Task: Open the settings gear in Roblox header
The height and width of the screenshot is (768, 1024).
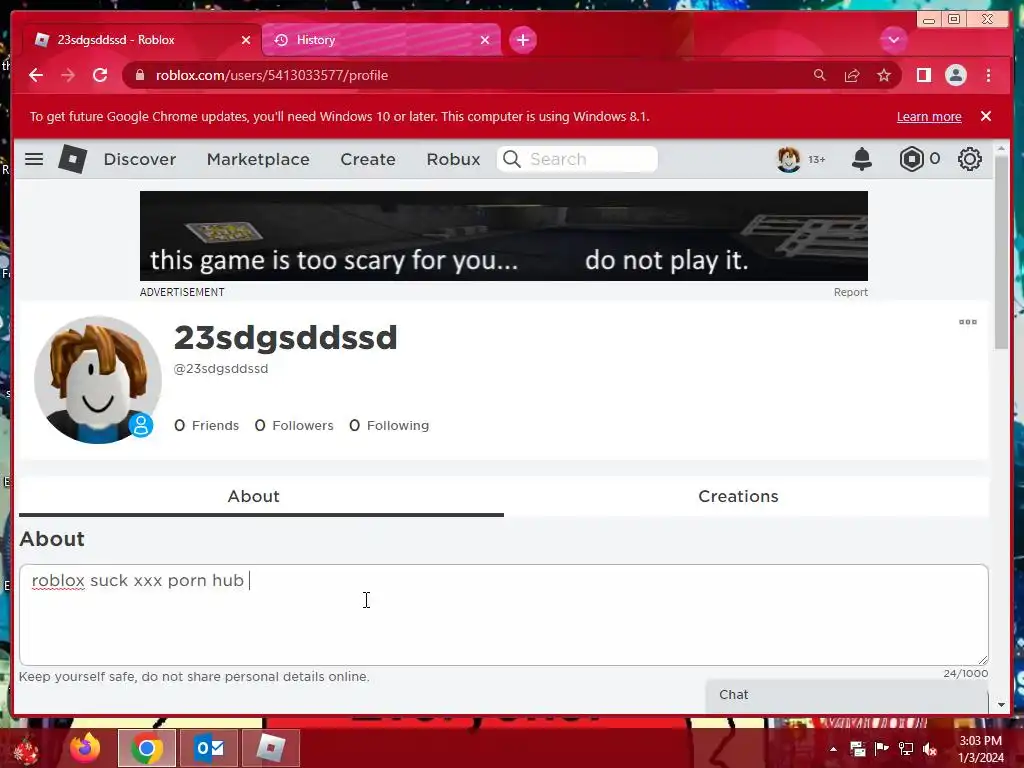Action: [x=970, y=159]
